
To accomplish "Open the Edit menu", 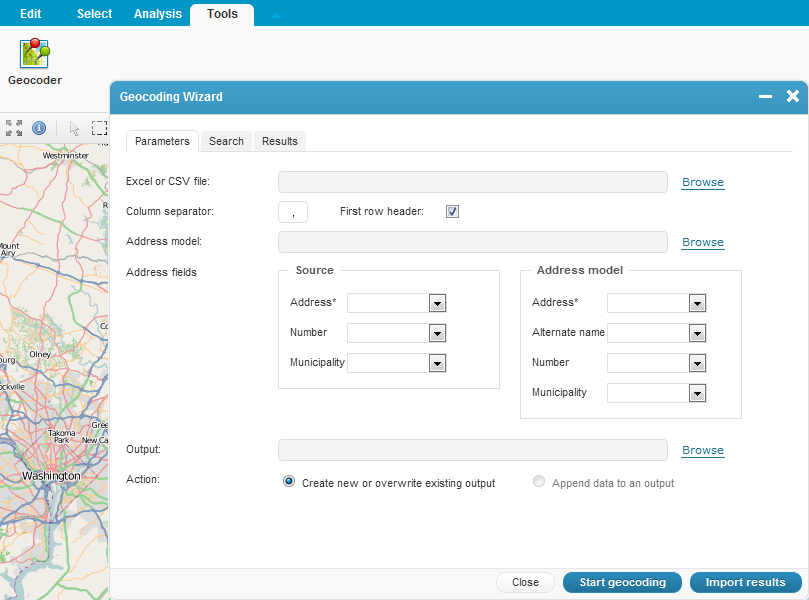I will click(29, 13).
